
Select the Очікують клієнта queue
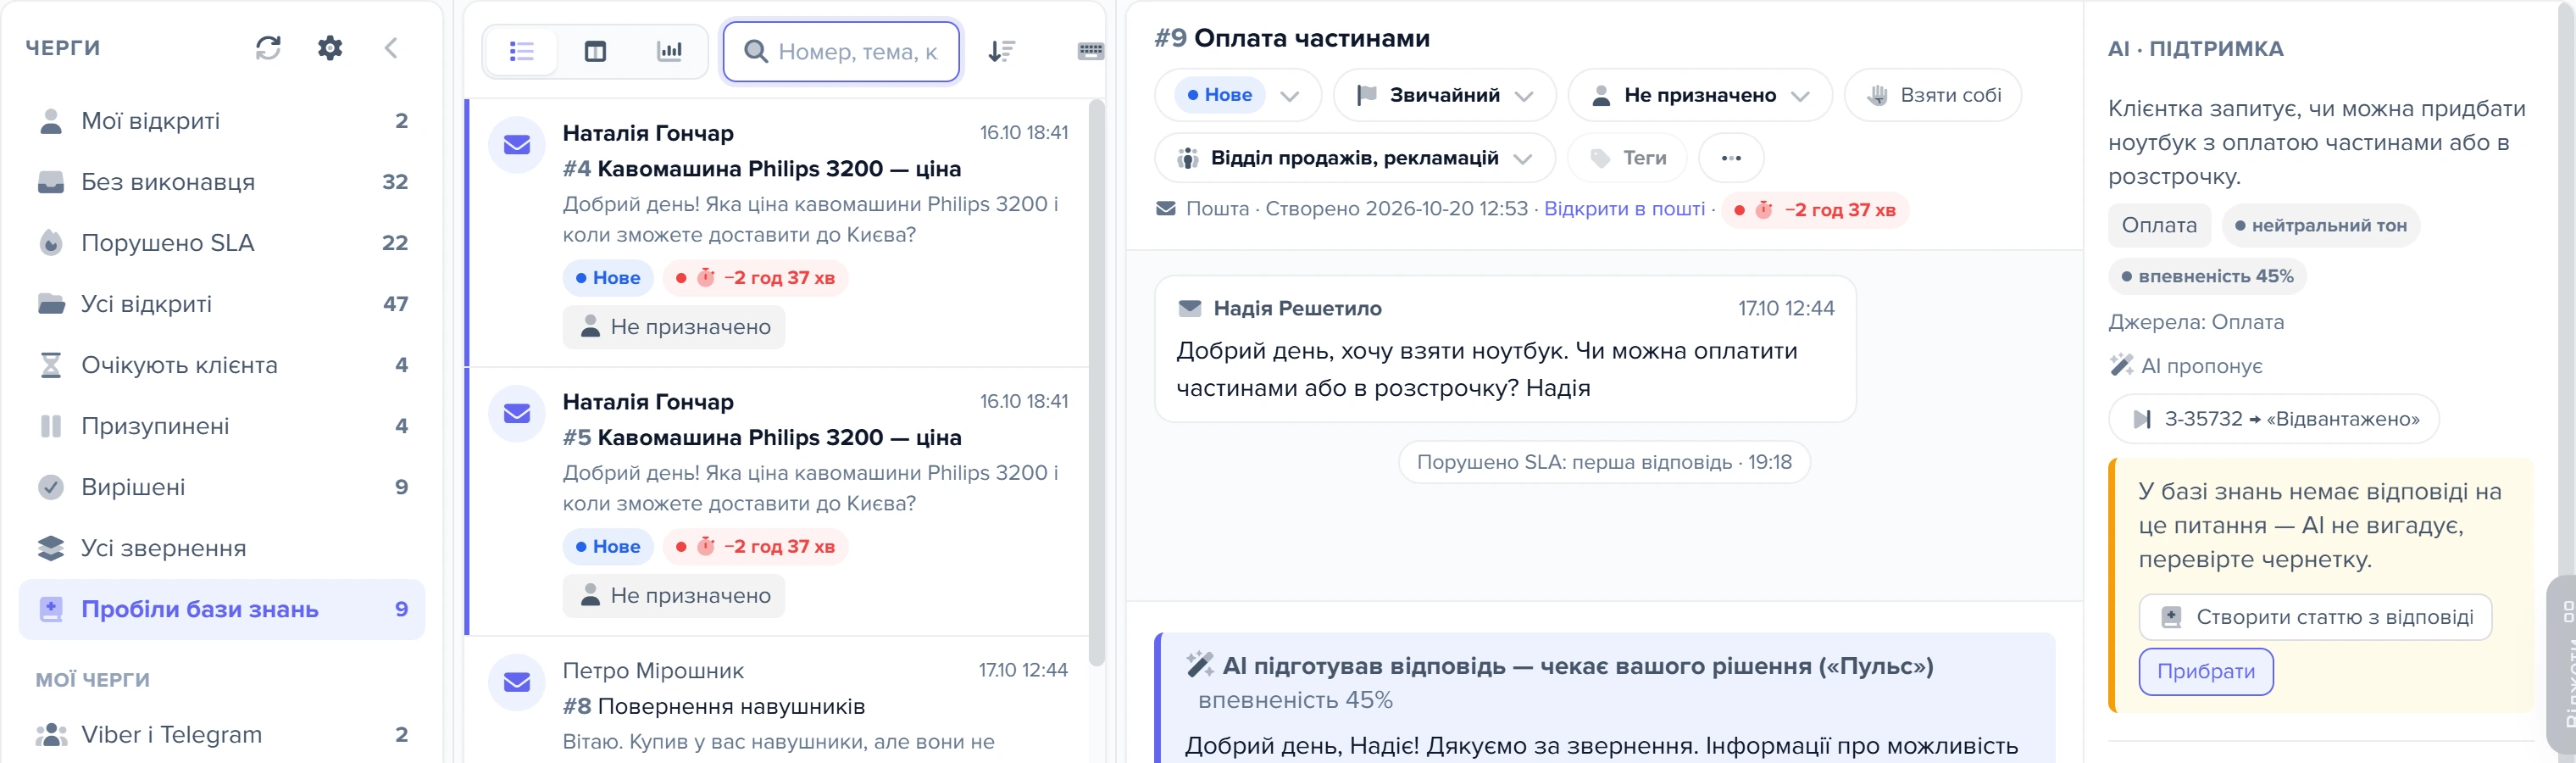[x=222, y=365]
